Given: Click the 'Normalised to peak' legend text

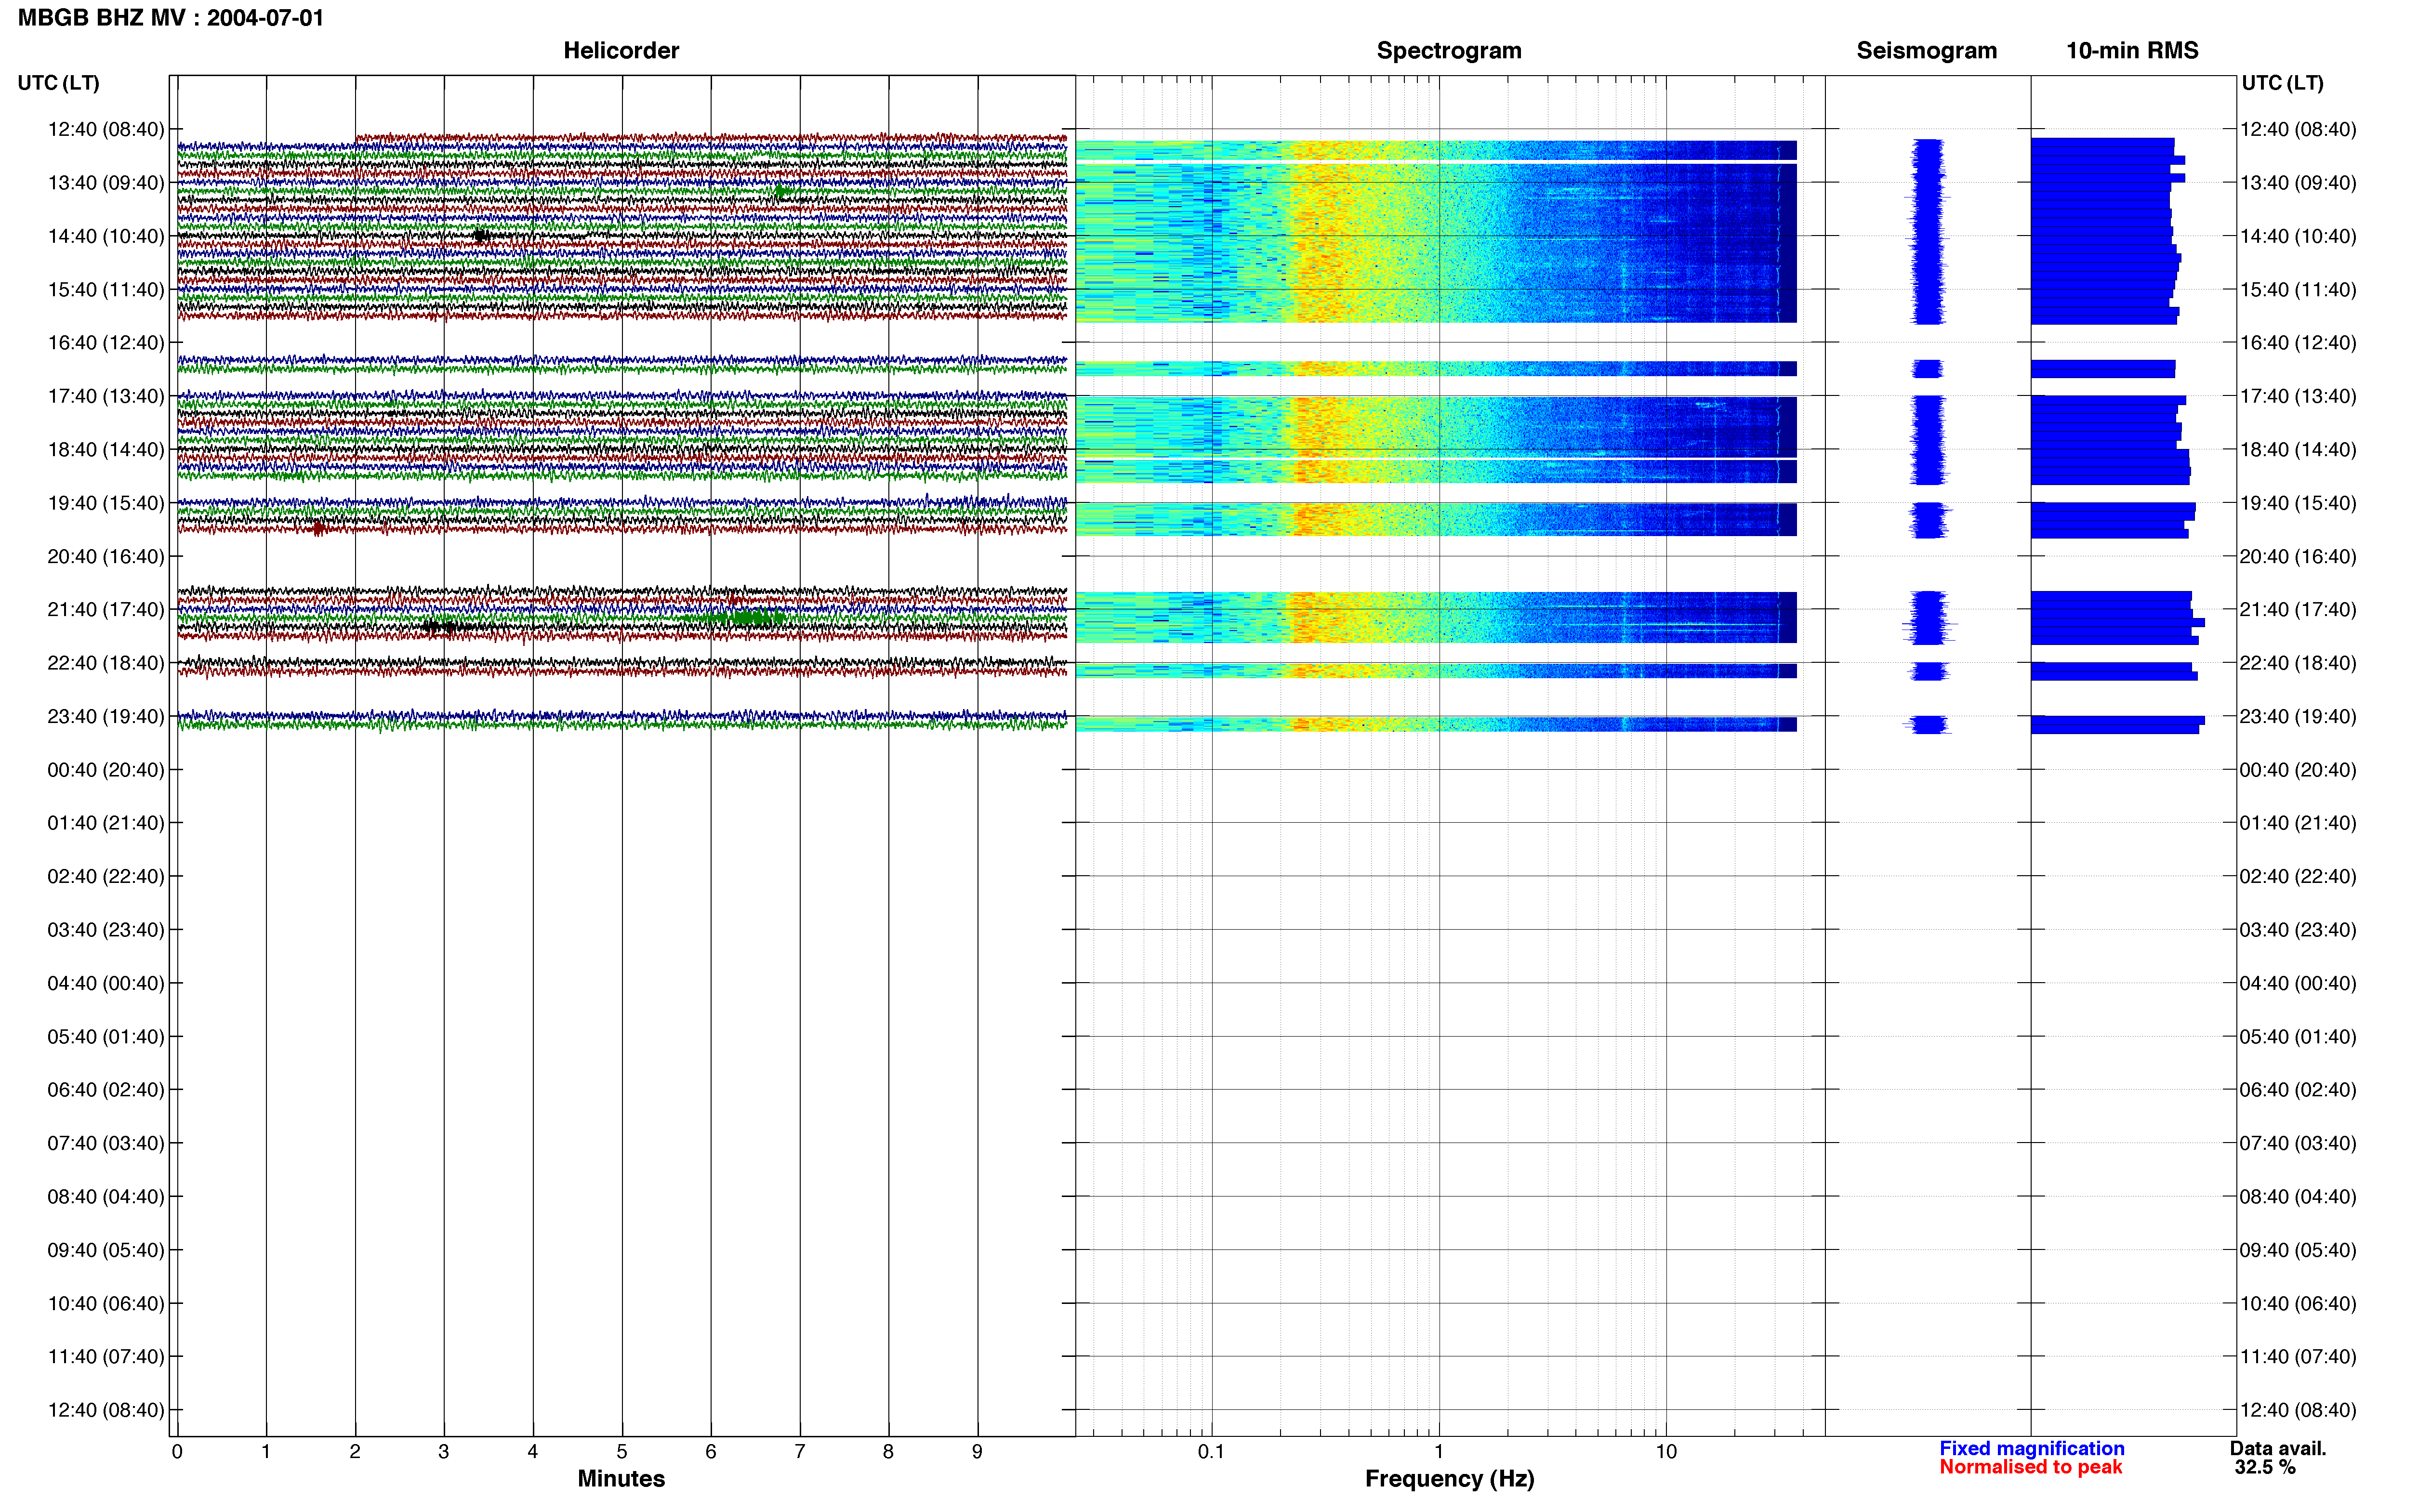Looking at the screenshot, I should 2030,1467.
